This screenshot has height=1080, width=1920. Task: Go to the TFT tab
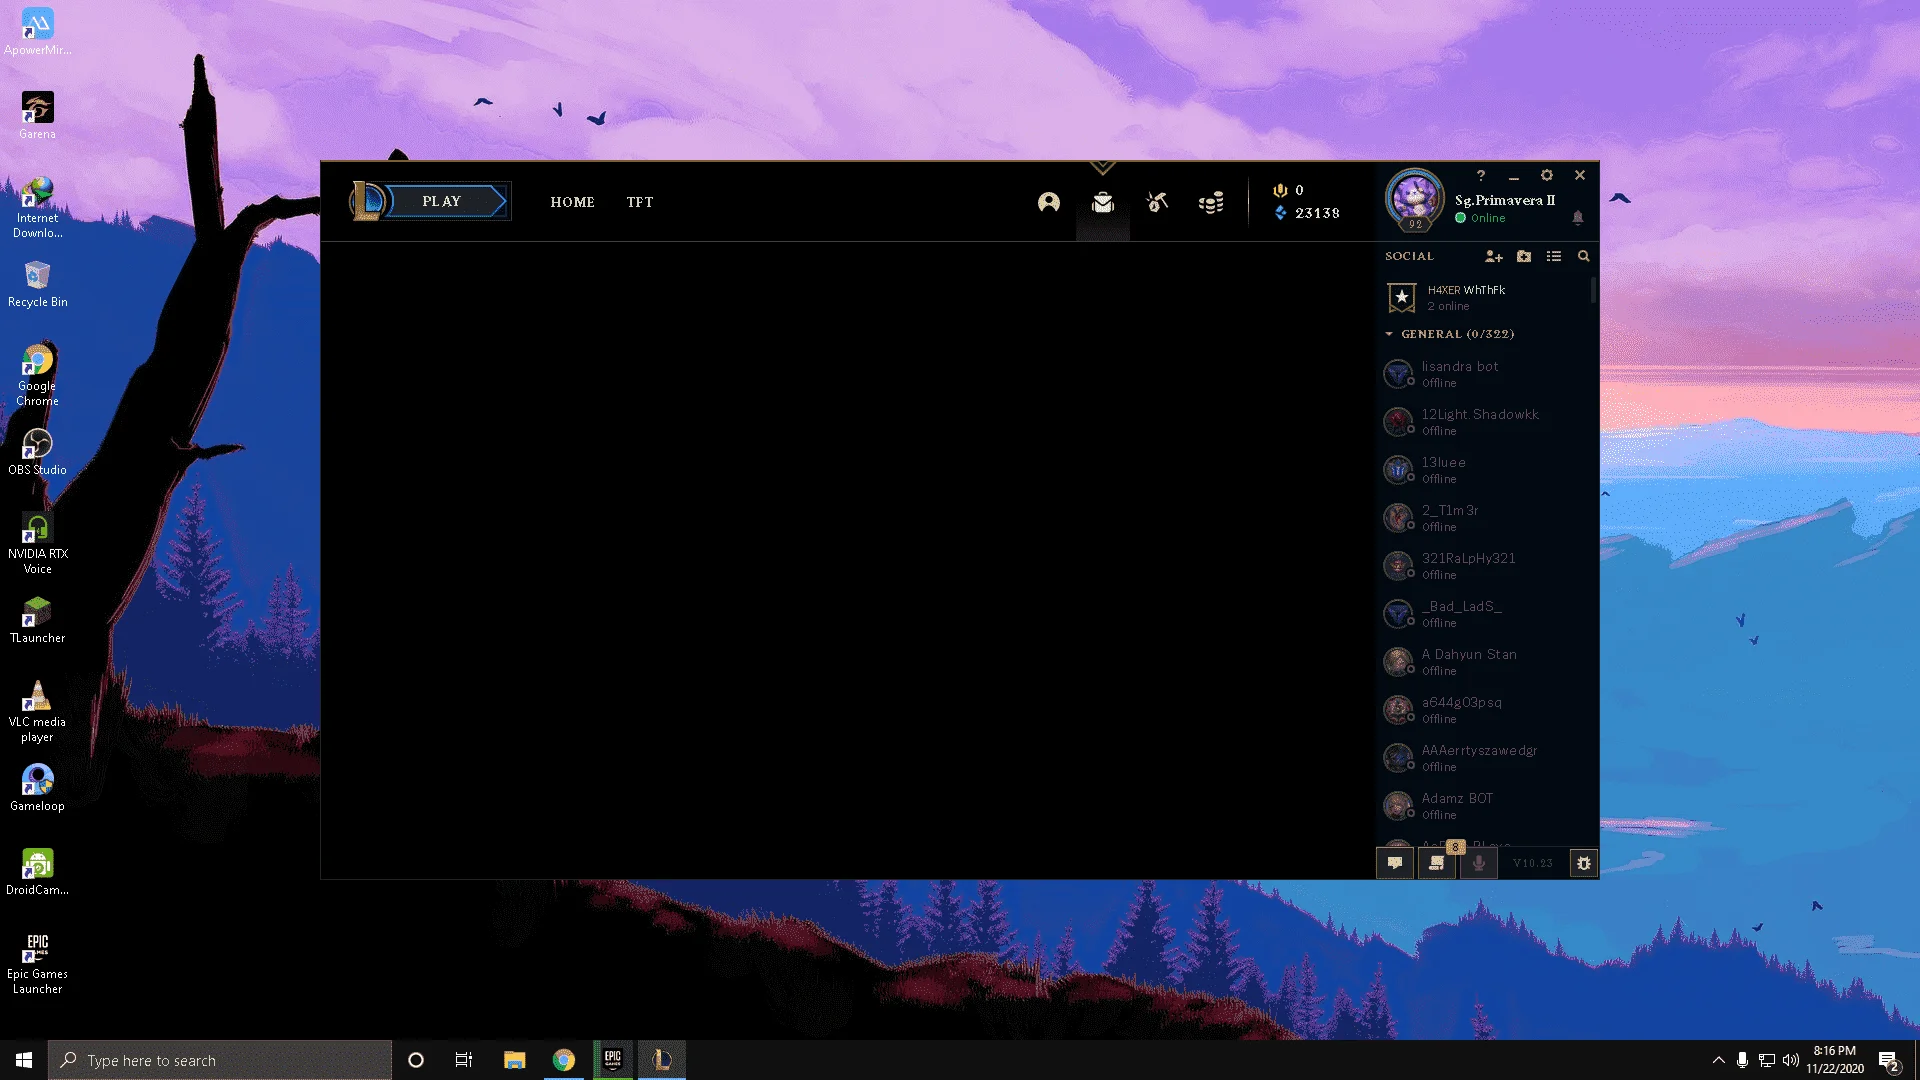[x=640, y=202]
